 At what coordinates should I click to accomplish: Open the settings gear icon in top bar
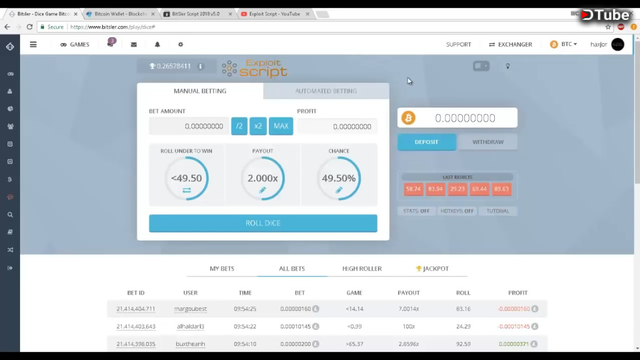click(180, 44)
